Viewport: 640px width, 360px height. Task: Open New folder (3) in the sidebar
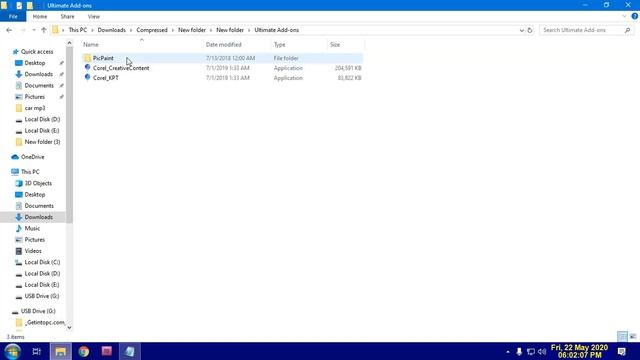[x=42, y=142]
